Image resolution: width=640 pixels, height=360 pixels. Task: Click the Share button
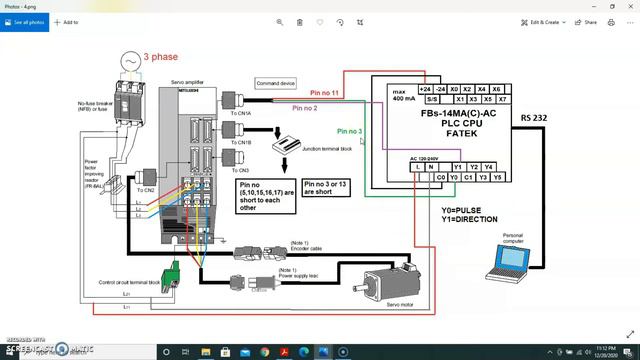click(586, 22)
